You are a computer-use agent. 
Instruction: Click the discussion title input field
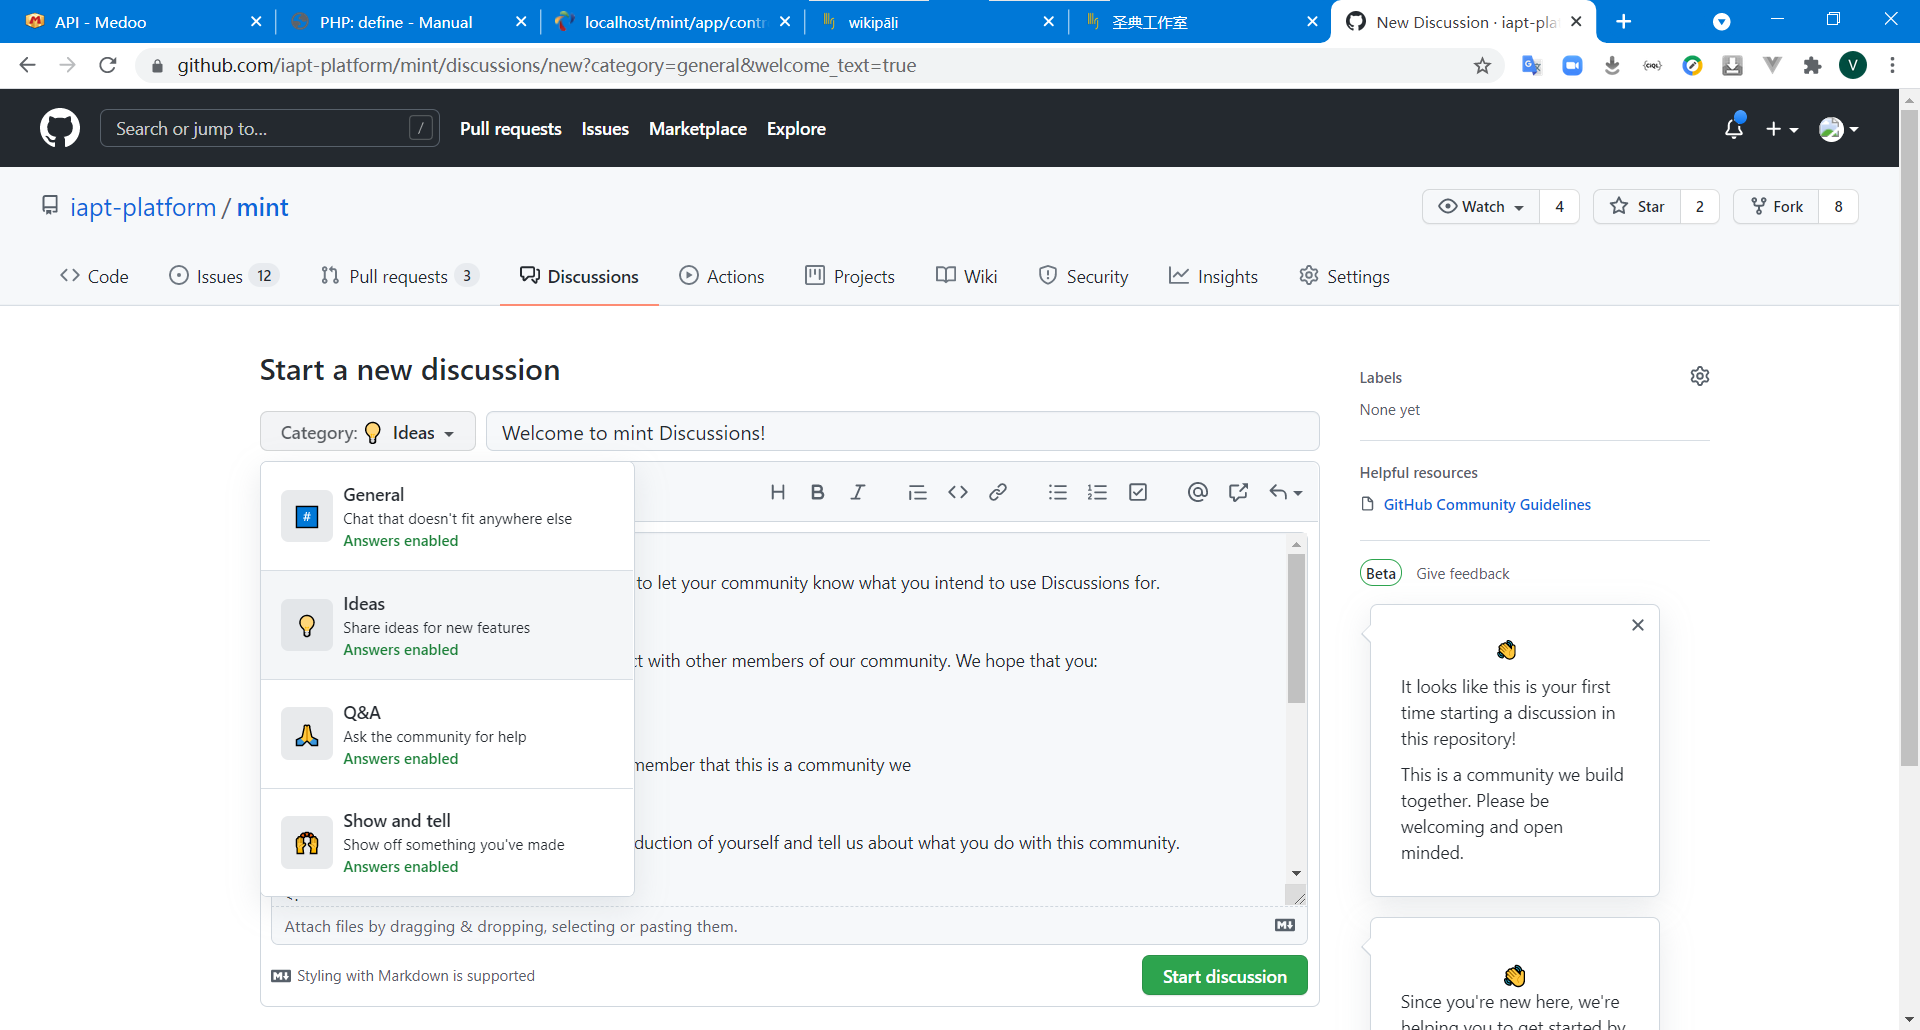[902, 432]
